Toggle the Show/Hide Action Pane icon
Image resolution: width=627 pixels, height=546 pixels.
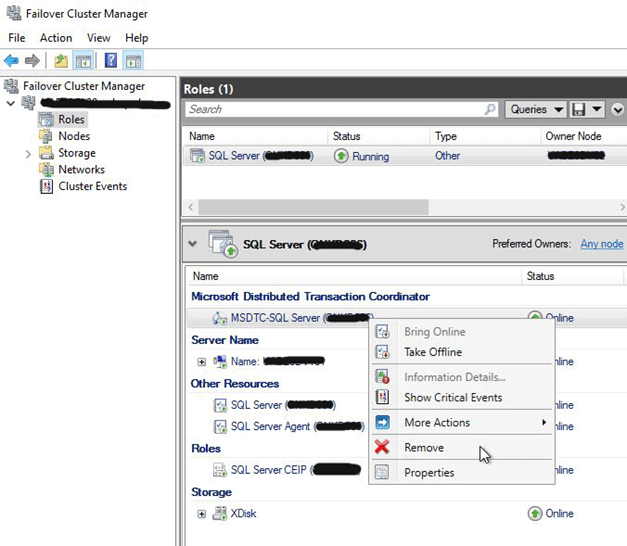point(134,61)
